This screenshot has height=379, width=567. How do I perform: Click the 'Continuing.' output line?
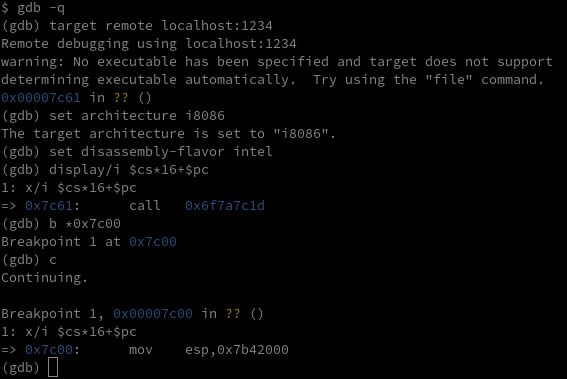(44, 277)
